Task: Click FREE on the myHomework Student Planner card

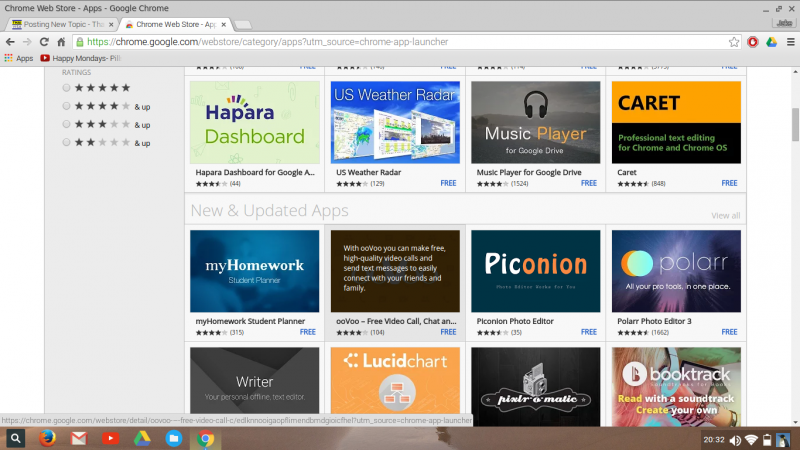Action: (308, 332)
